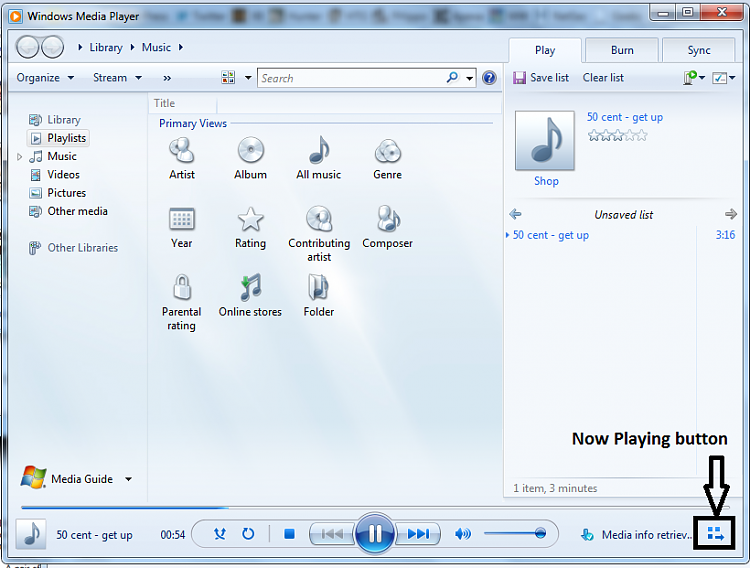The image size is (750, 568).
Task: Open the Composer view icon
Action: pos(387,218)
